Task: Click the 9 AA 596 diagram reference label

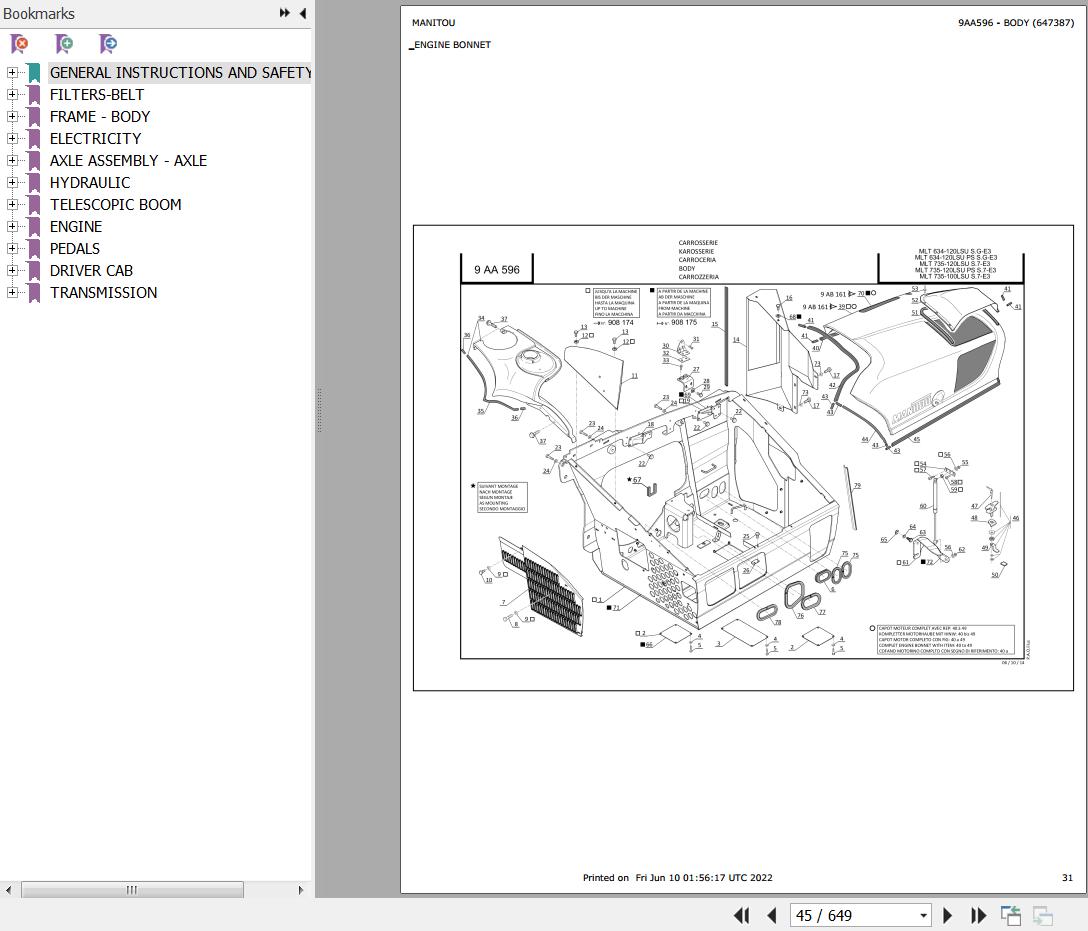Action: pos(497,270)
